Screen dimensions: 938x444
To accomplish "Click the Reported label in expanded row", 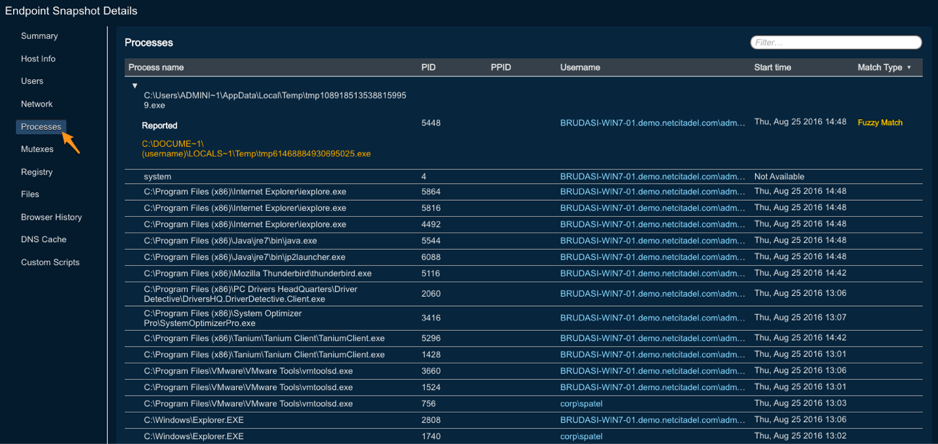I will pyautogui.click(x=159, y=126).
